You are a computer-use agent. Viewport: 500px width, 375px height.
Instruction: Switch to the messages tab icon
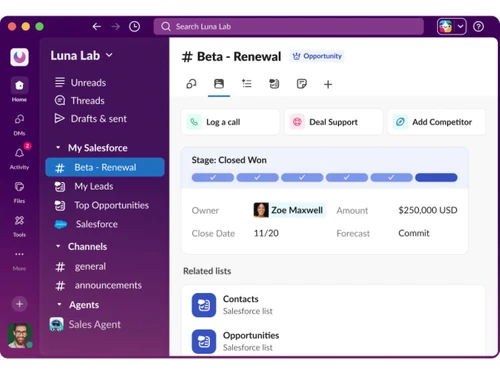[x=191, y=84]
